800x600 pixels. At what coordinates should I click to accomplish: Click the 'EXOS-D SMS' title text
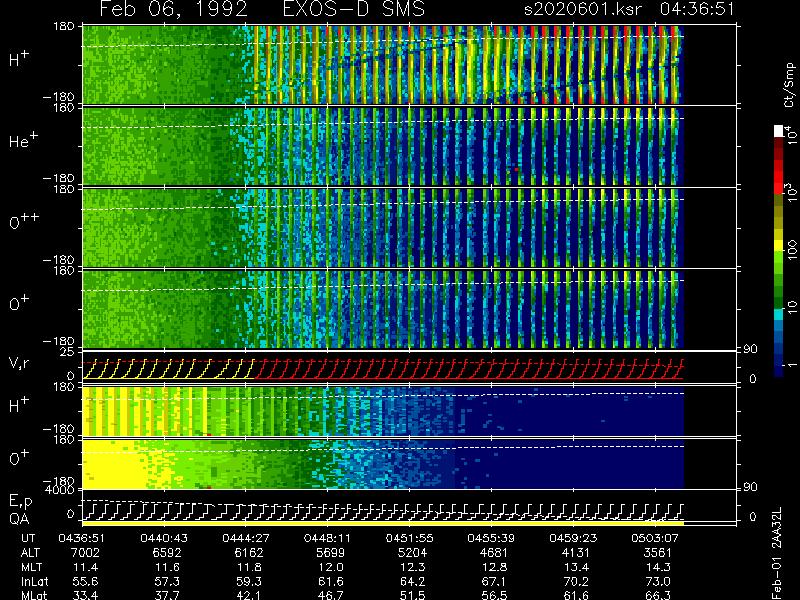(x=354, y=9)
